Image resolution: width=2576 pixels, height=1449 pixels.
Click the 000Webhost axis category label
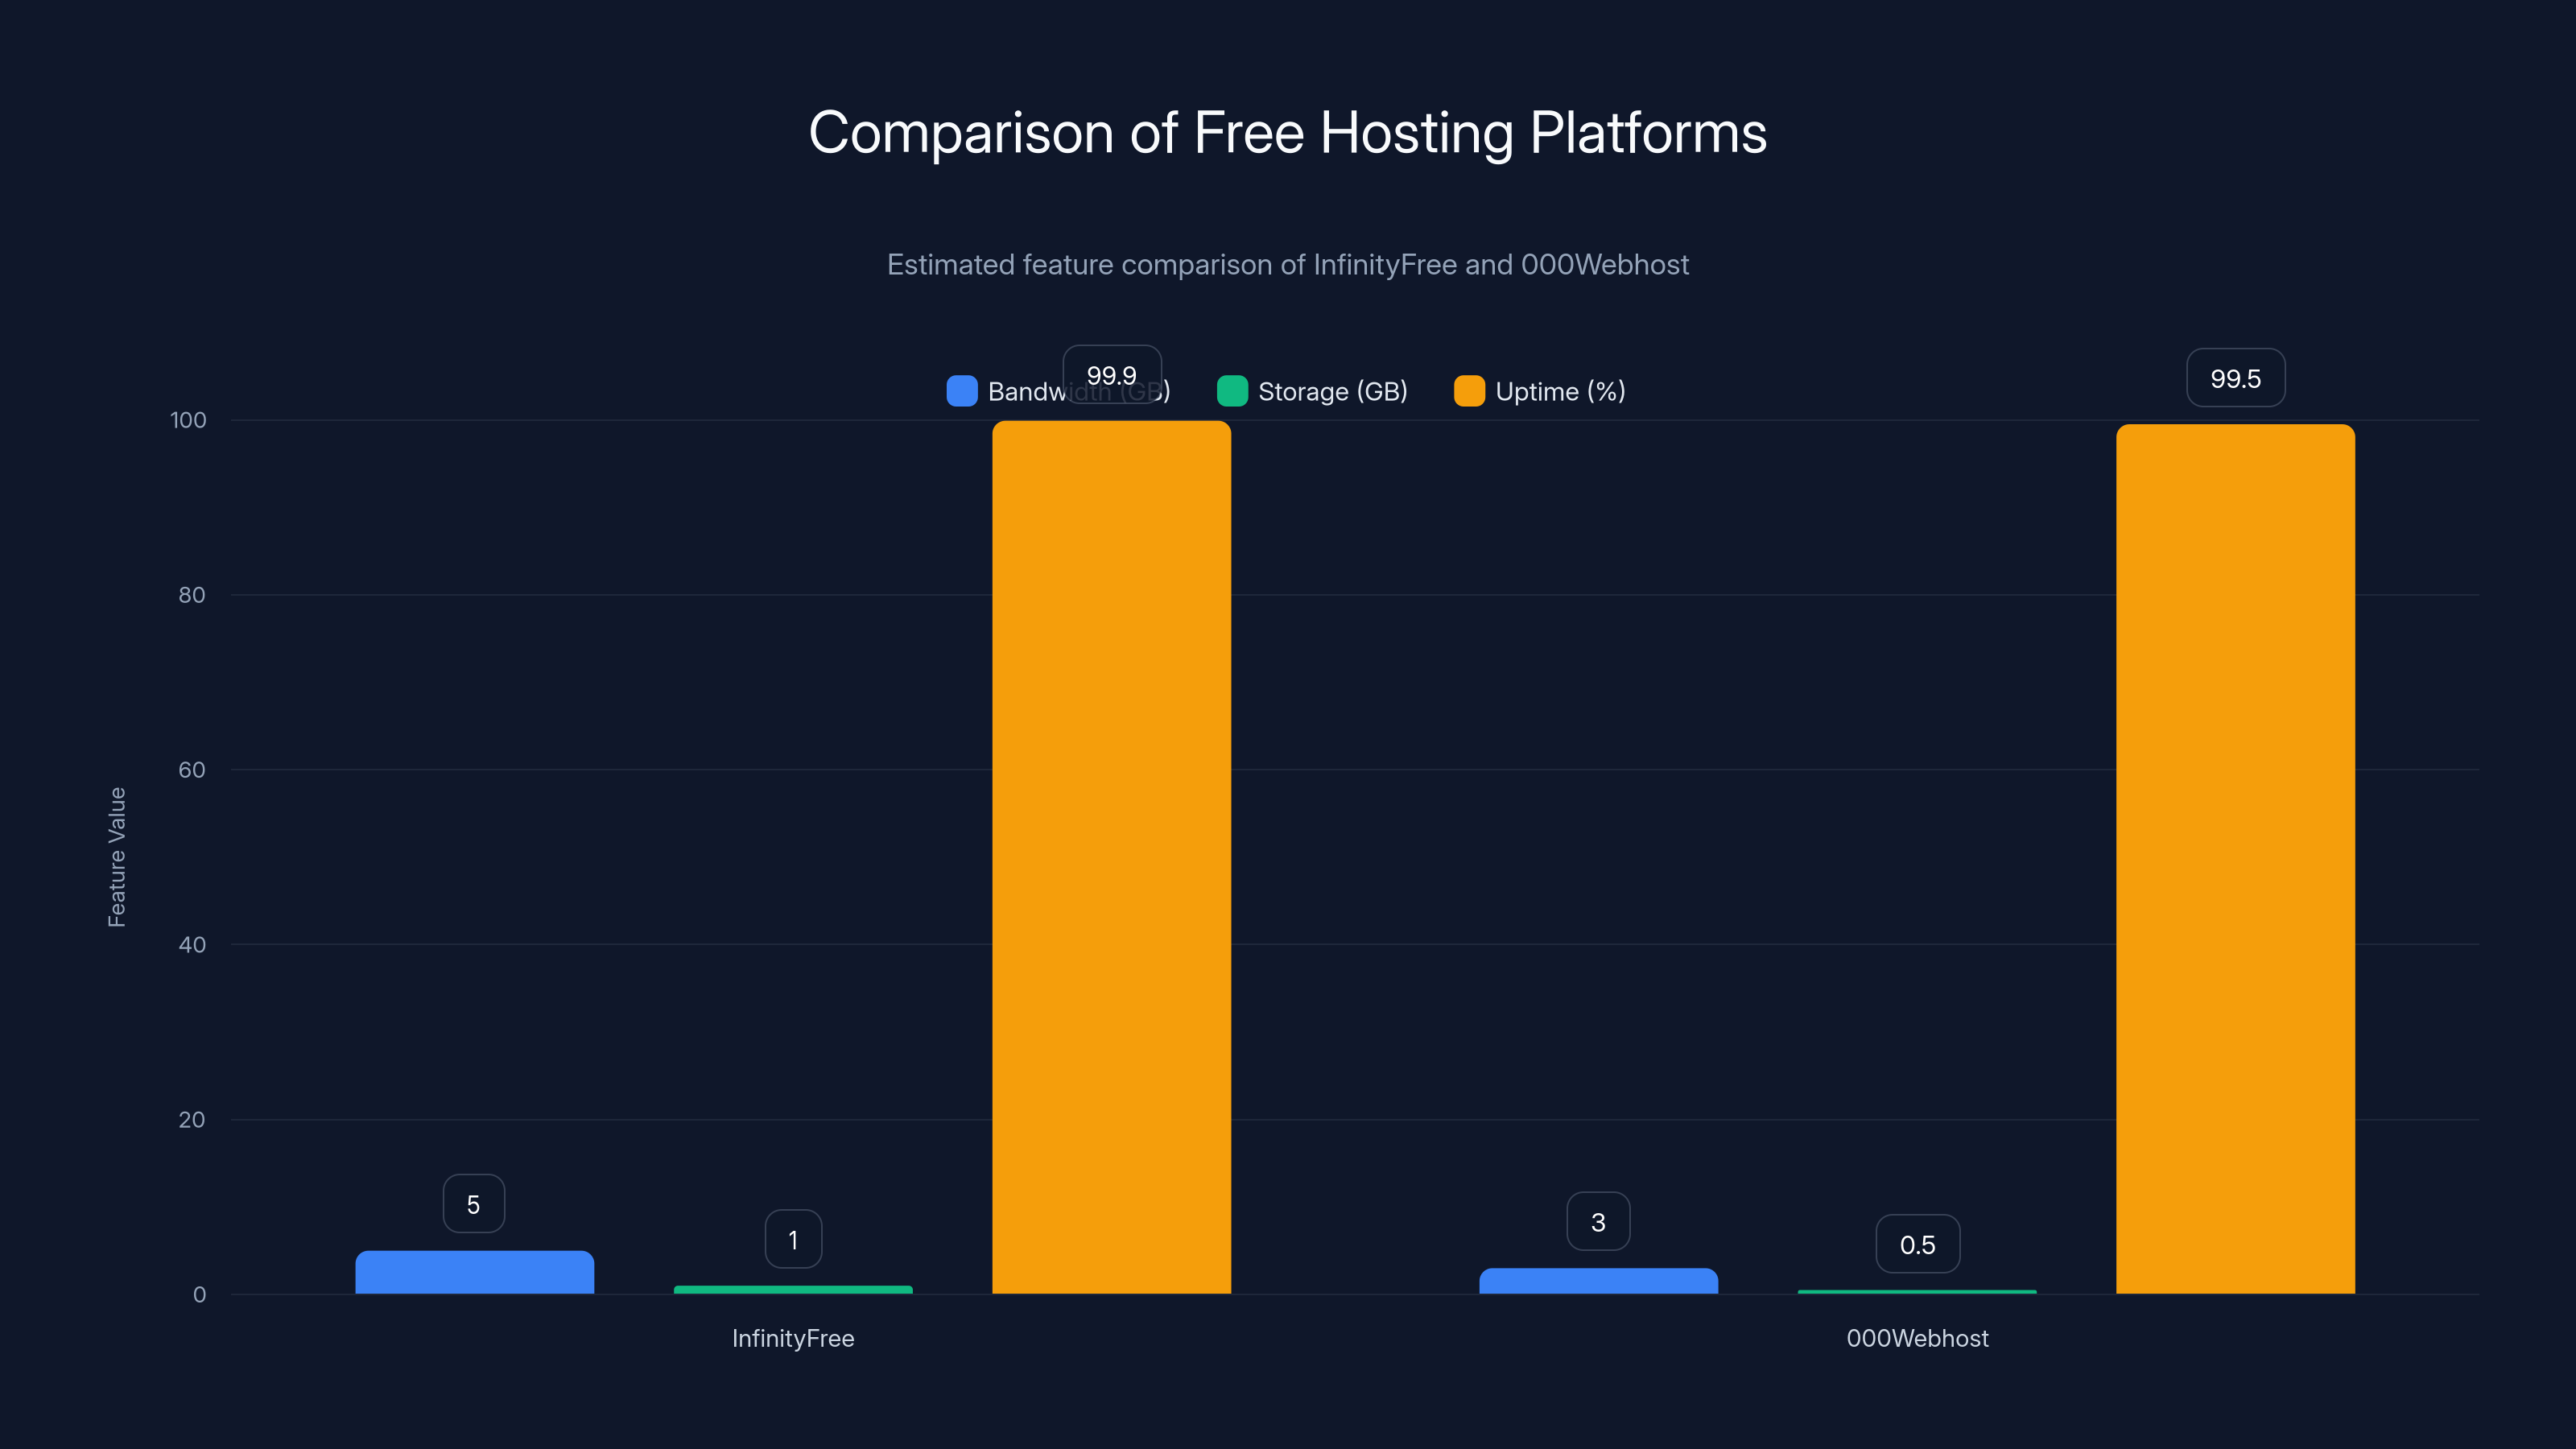point(1917,1338)
